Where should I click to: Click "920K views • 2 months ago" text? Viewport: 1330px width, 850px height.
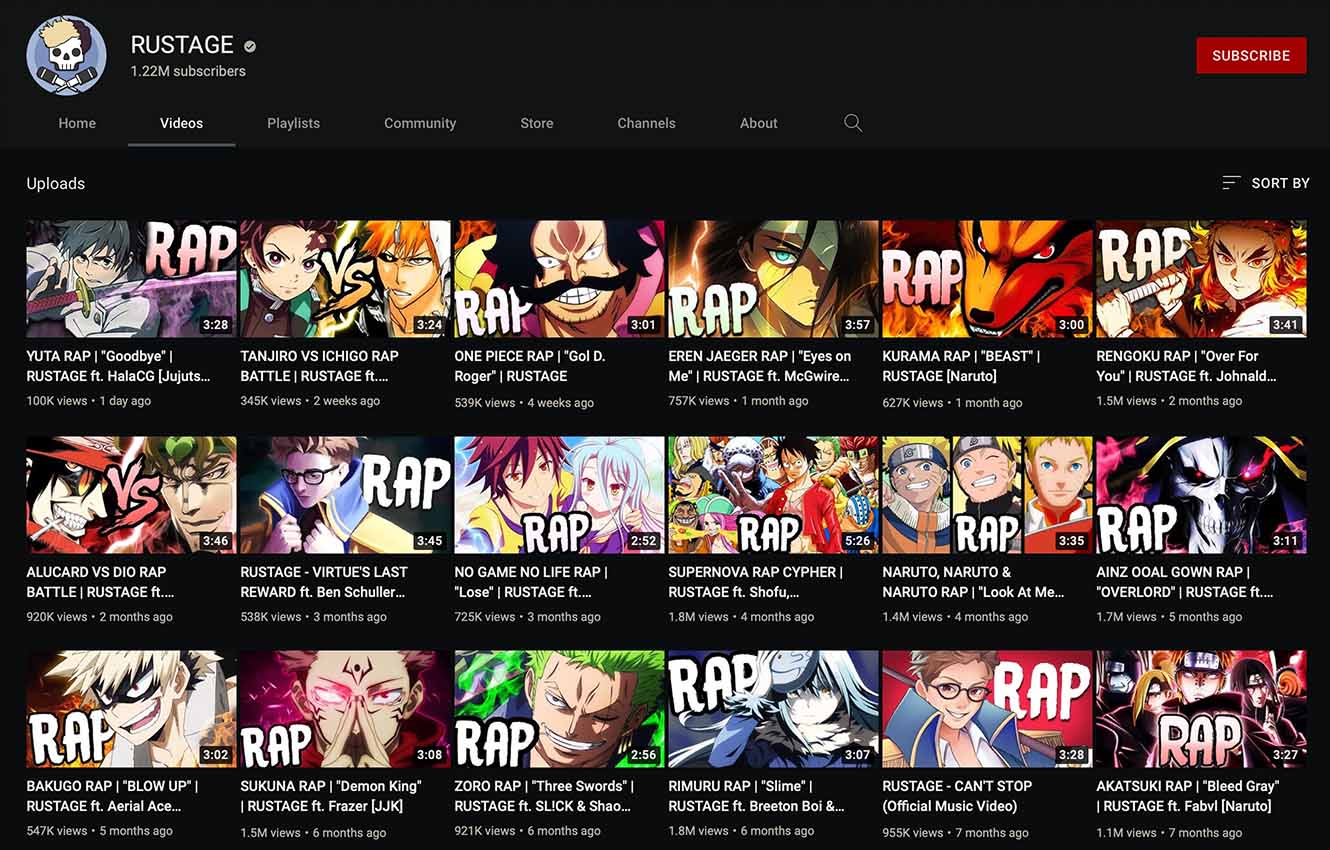(99, 617)
